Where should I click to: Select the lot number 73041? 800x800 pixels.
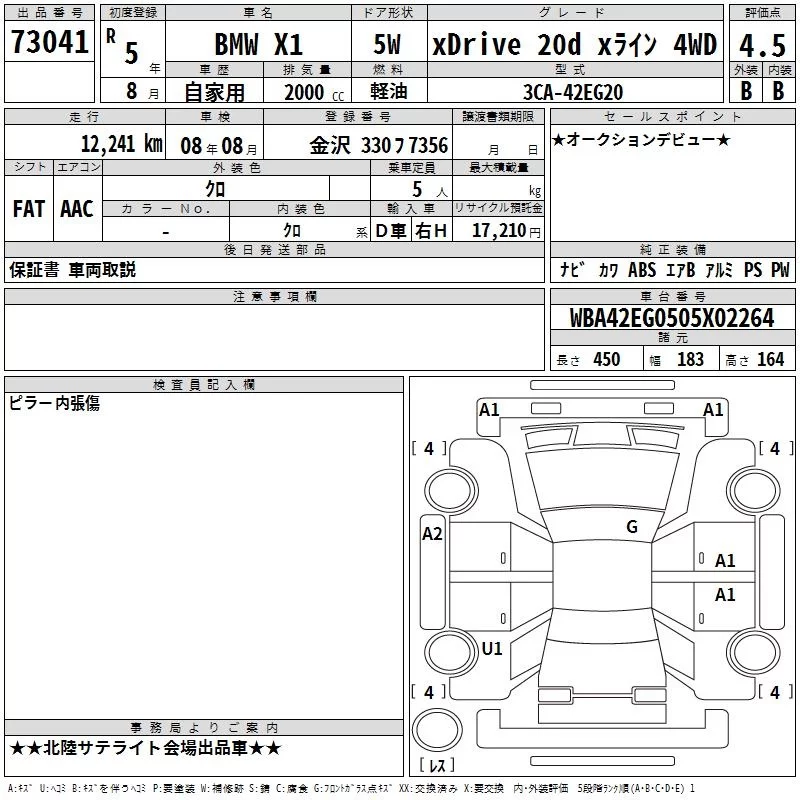coord(49,42)
